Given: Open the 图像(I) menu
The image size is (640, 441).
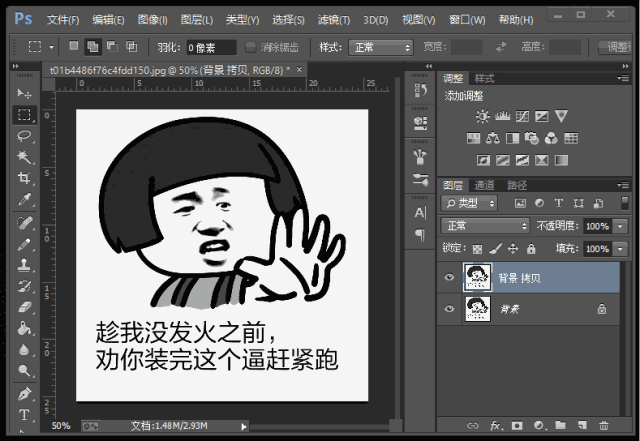Looking at the screenshot, I should (152, 19).
